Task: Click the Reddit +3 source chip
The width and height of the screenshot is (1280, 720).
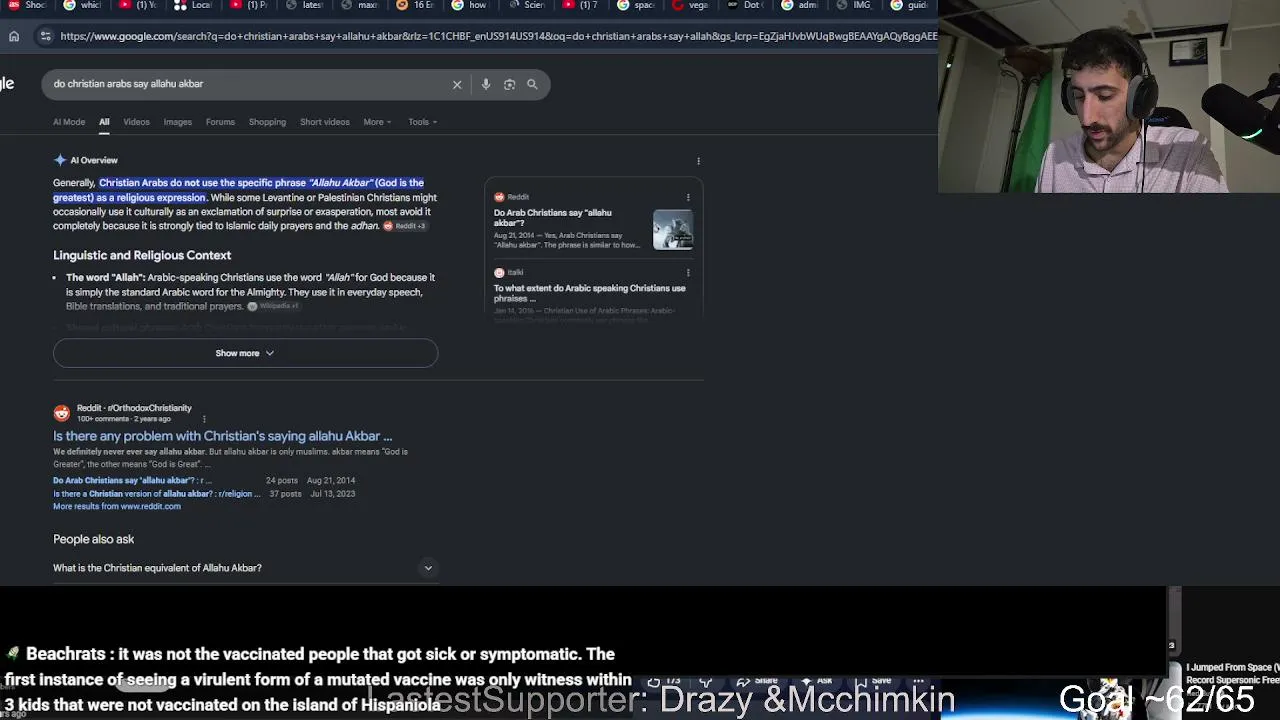Action: coord(405,226)
